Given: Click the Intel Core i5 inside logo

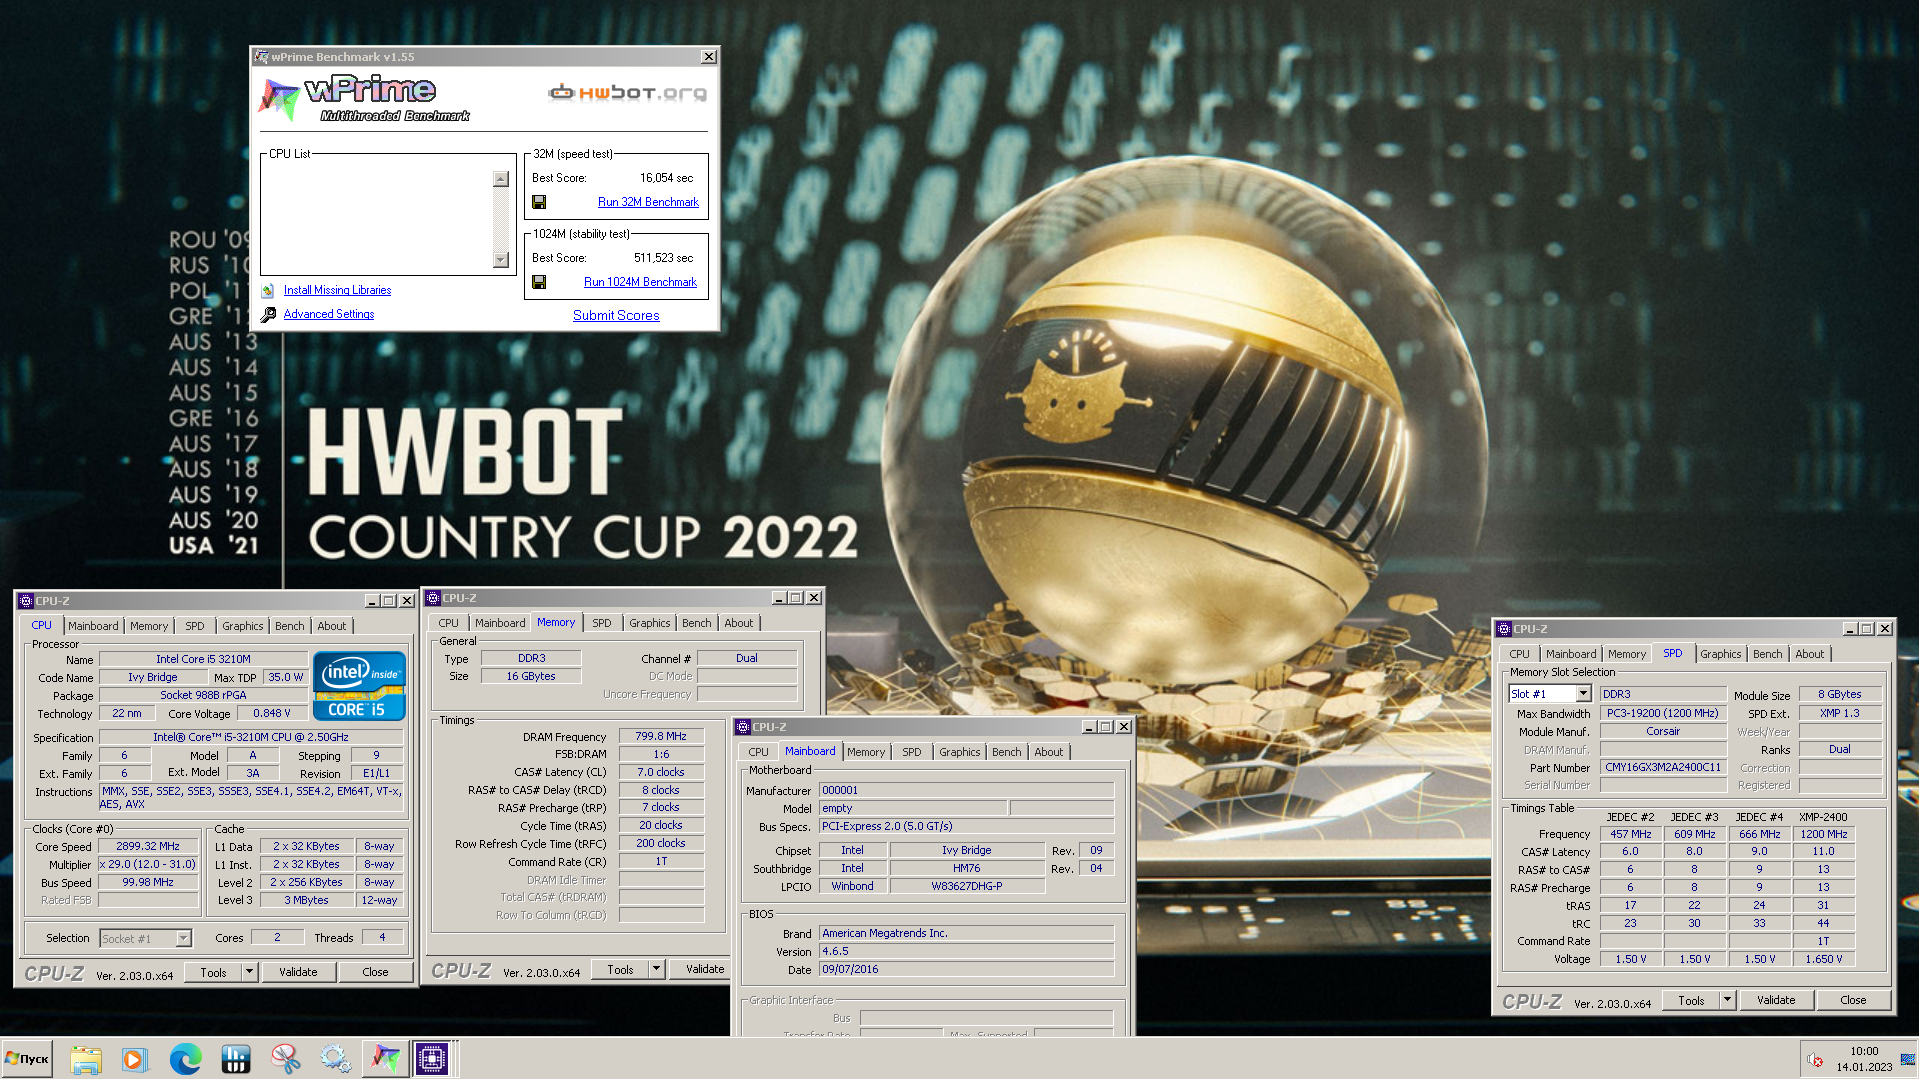Looking at the screenshot, I should coord(359,686).
